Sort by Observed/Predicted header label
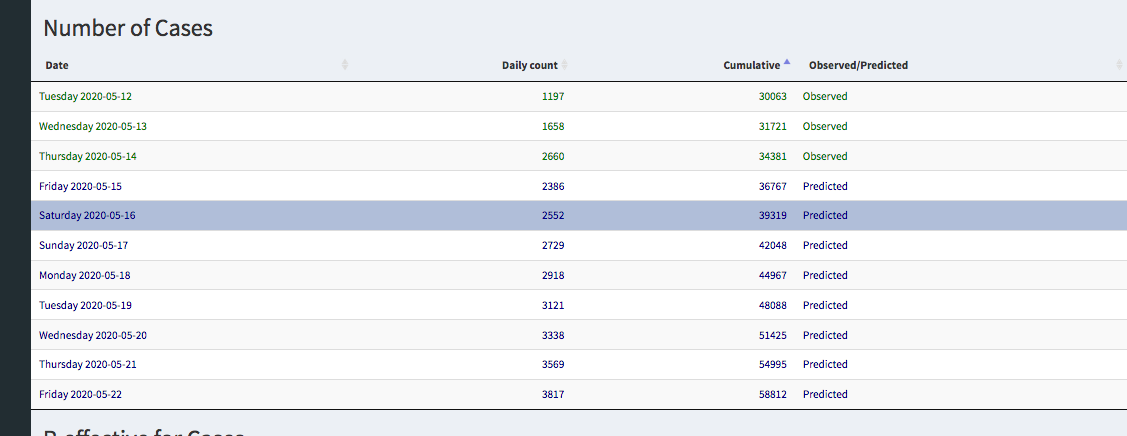The image size is (1127, 436). tap(858, 65)
